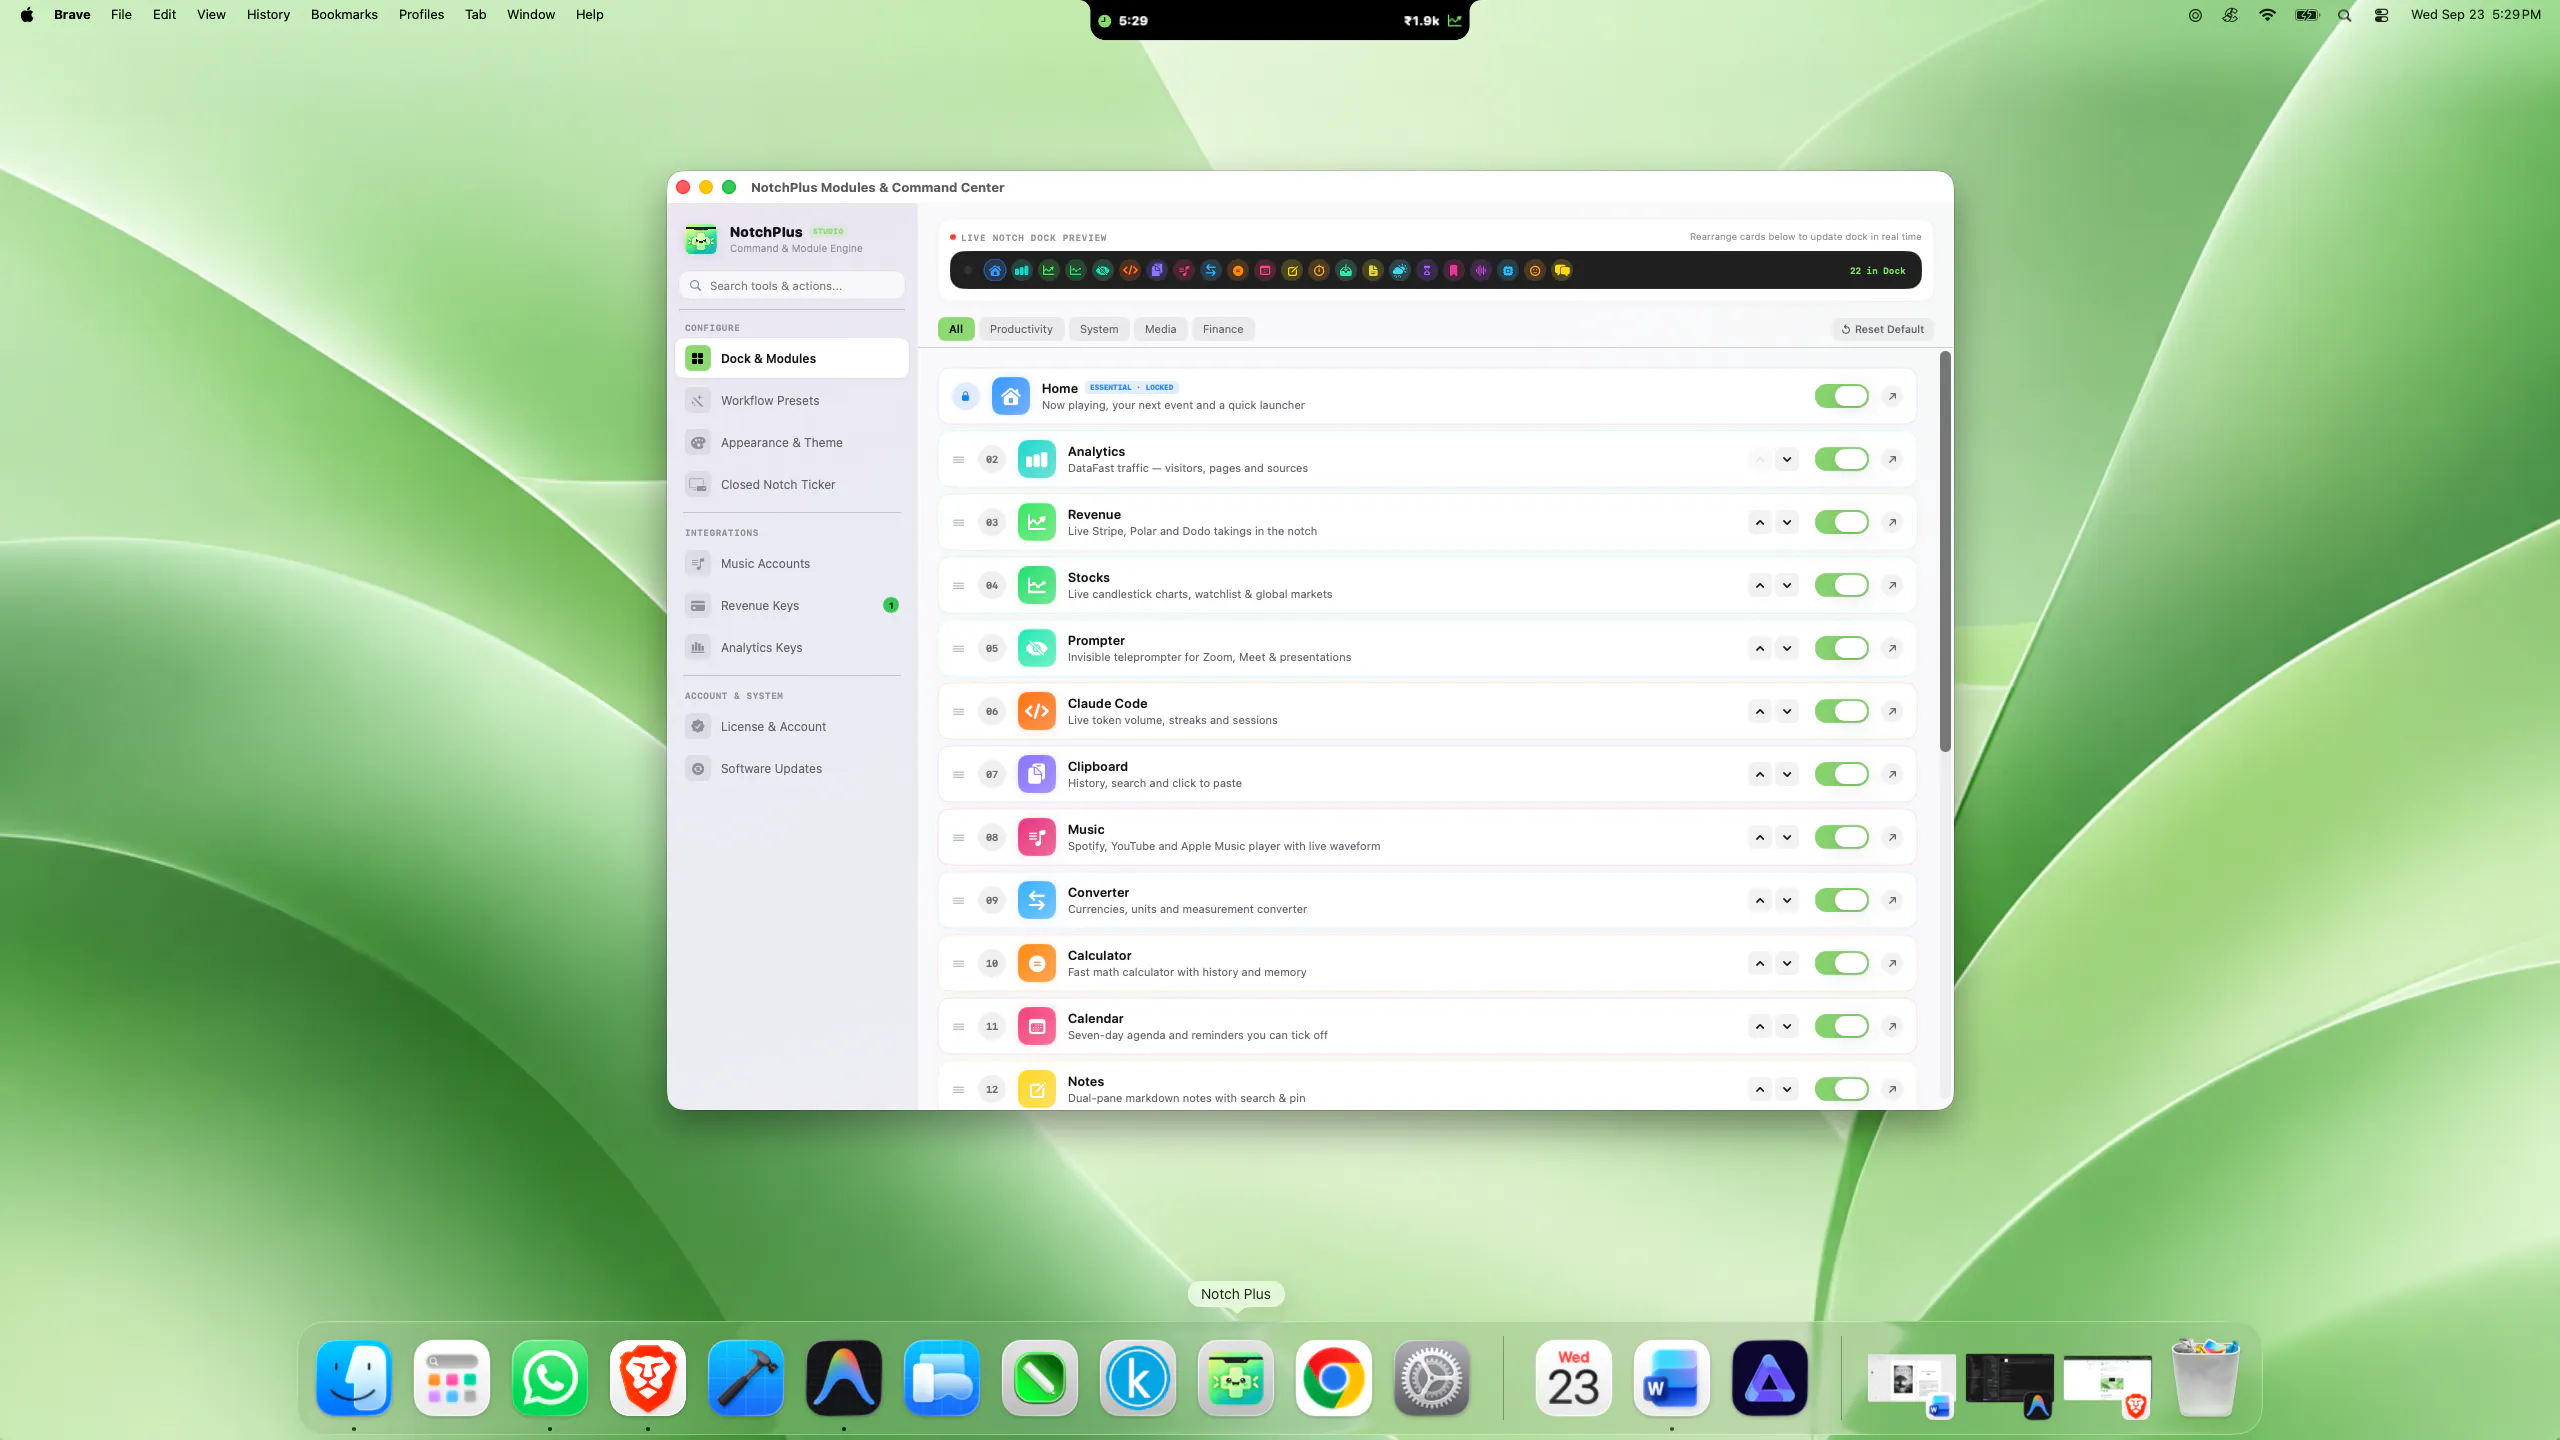Turn off the Stocks module switch
This screenshot has height=1440, width=2560.
click(1841, 585)
